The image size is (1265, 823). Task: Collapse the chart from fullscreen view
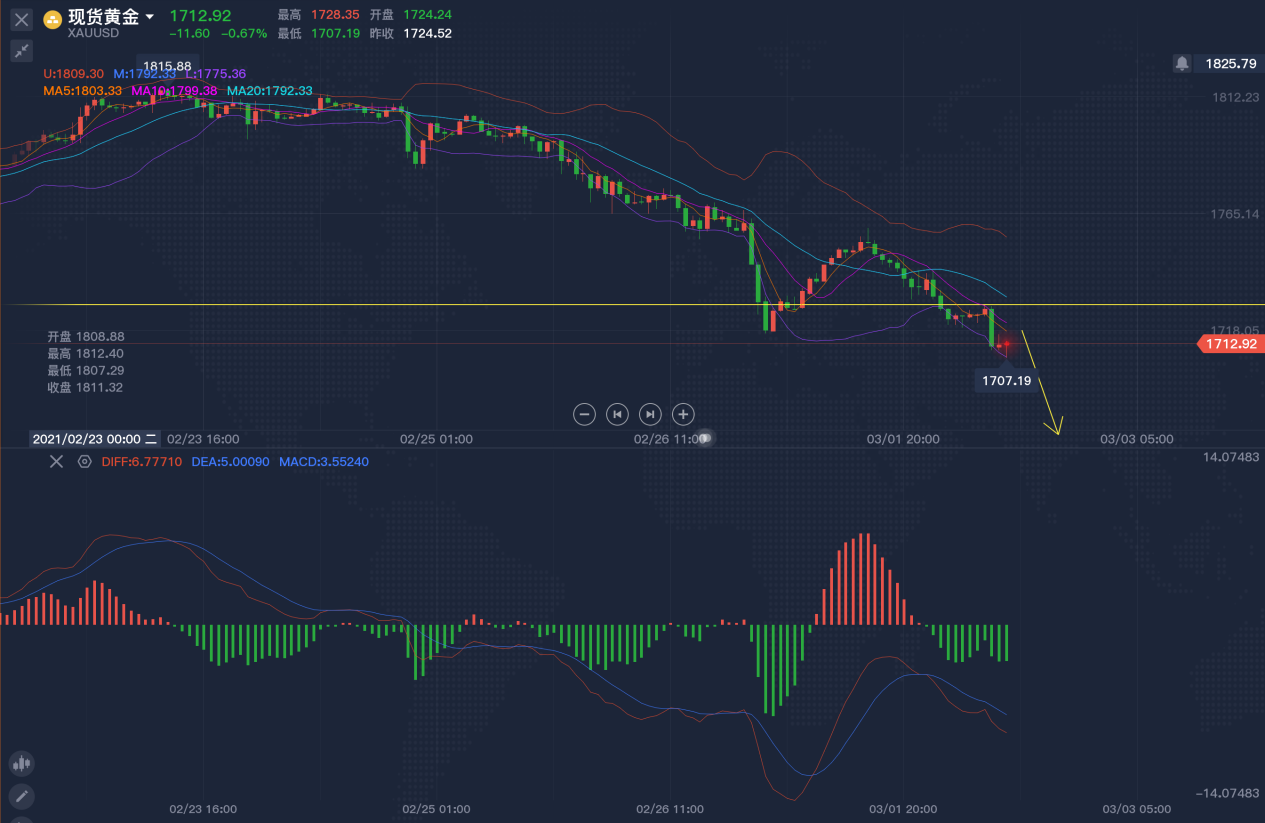coord(21,51)
